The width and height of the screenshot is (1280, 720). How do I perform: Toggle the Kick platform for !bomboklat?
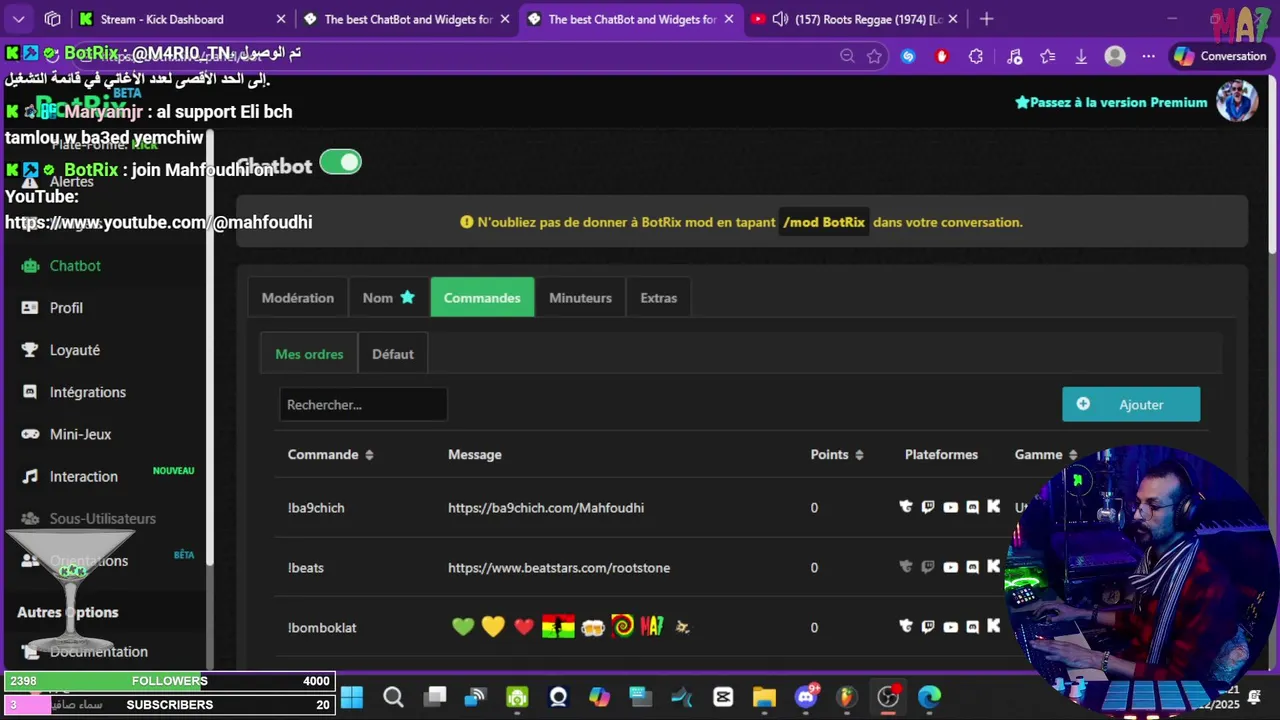tap(993, 627)
